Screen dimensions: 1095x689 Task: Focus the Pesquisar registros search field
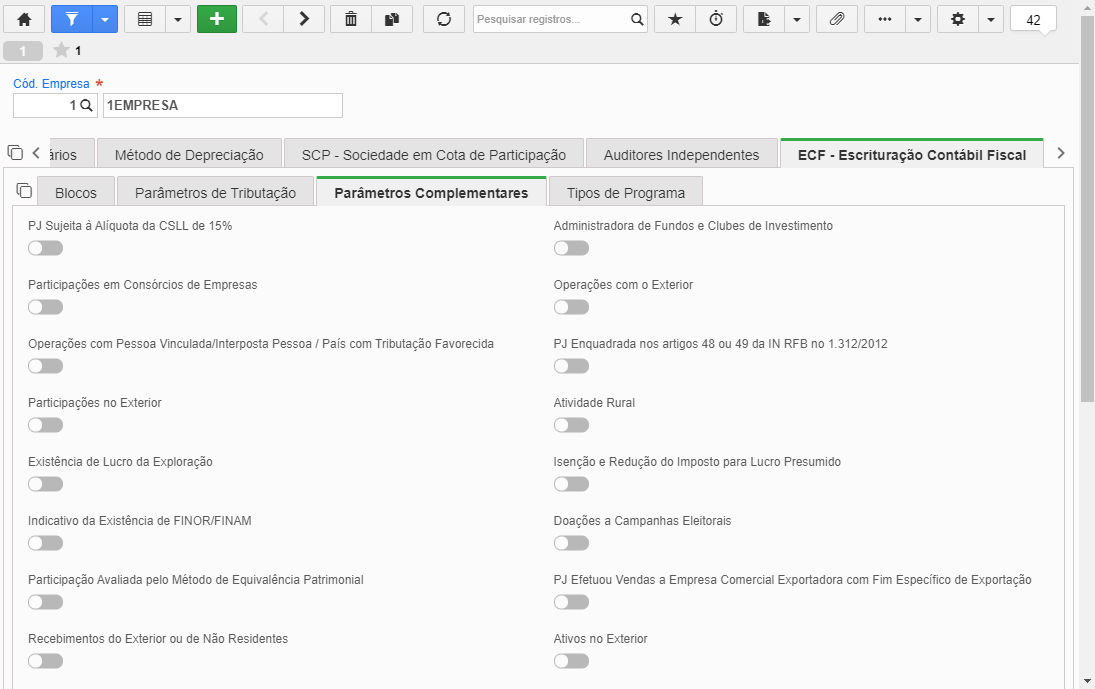(550, 19)
